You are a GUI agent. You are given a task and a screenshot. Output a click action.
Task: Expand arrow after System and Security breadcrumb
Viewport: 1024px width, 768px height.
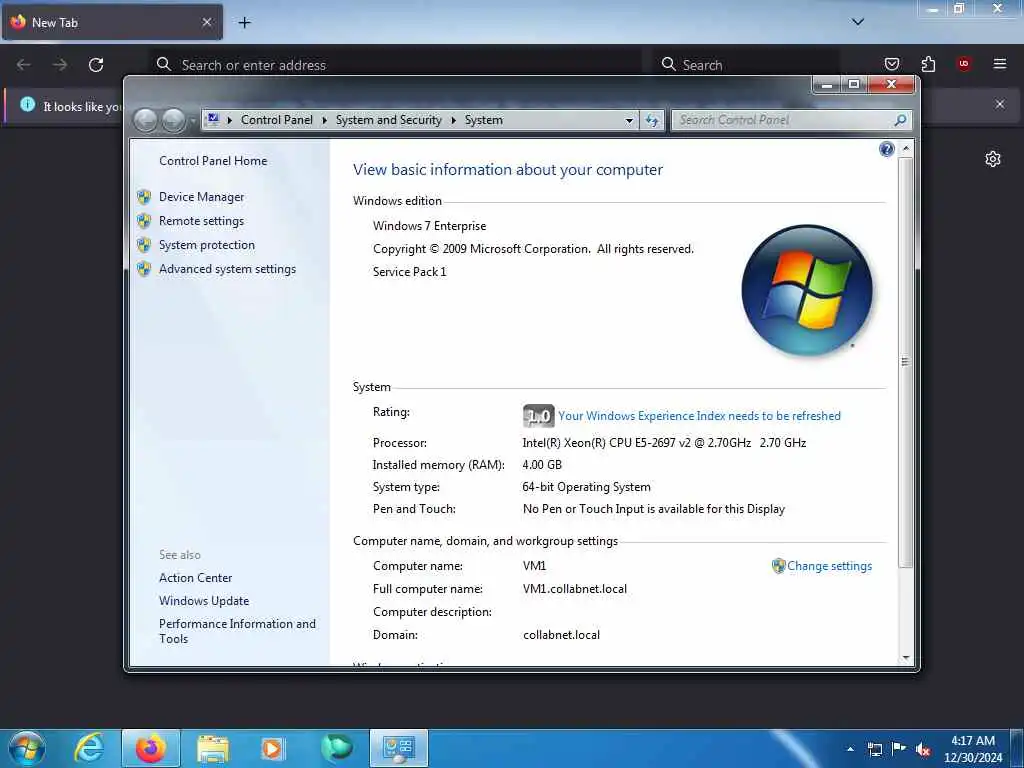(x=453, y=121)
